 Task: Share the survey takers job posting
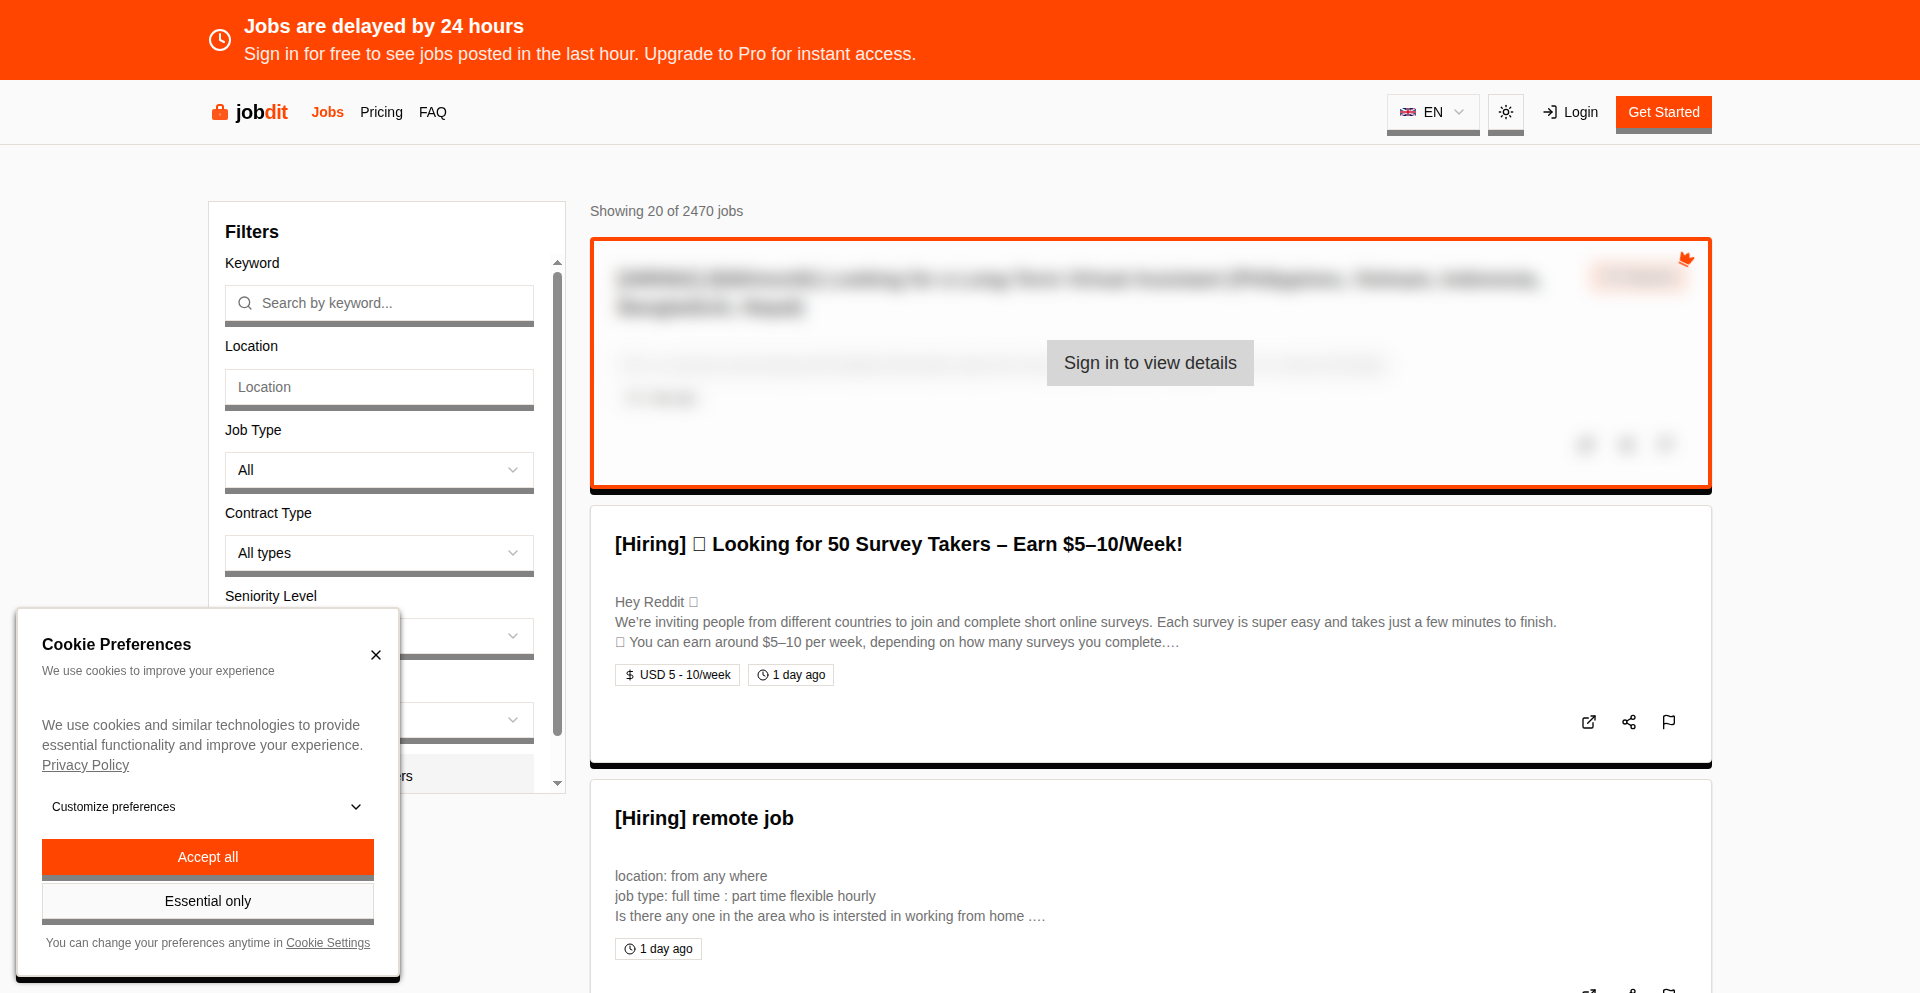[1629, 722]
